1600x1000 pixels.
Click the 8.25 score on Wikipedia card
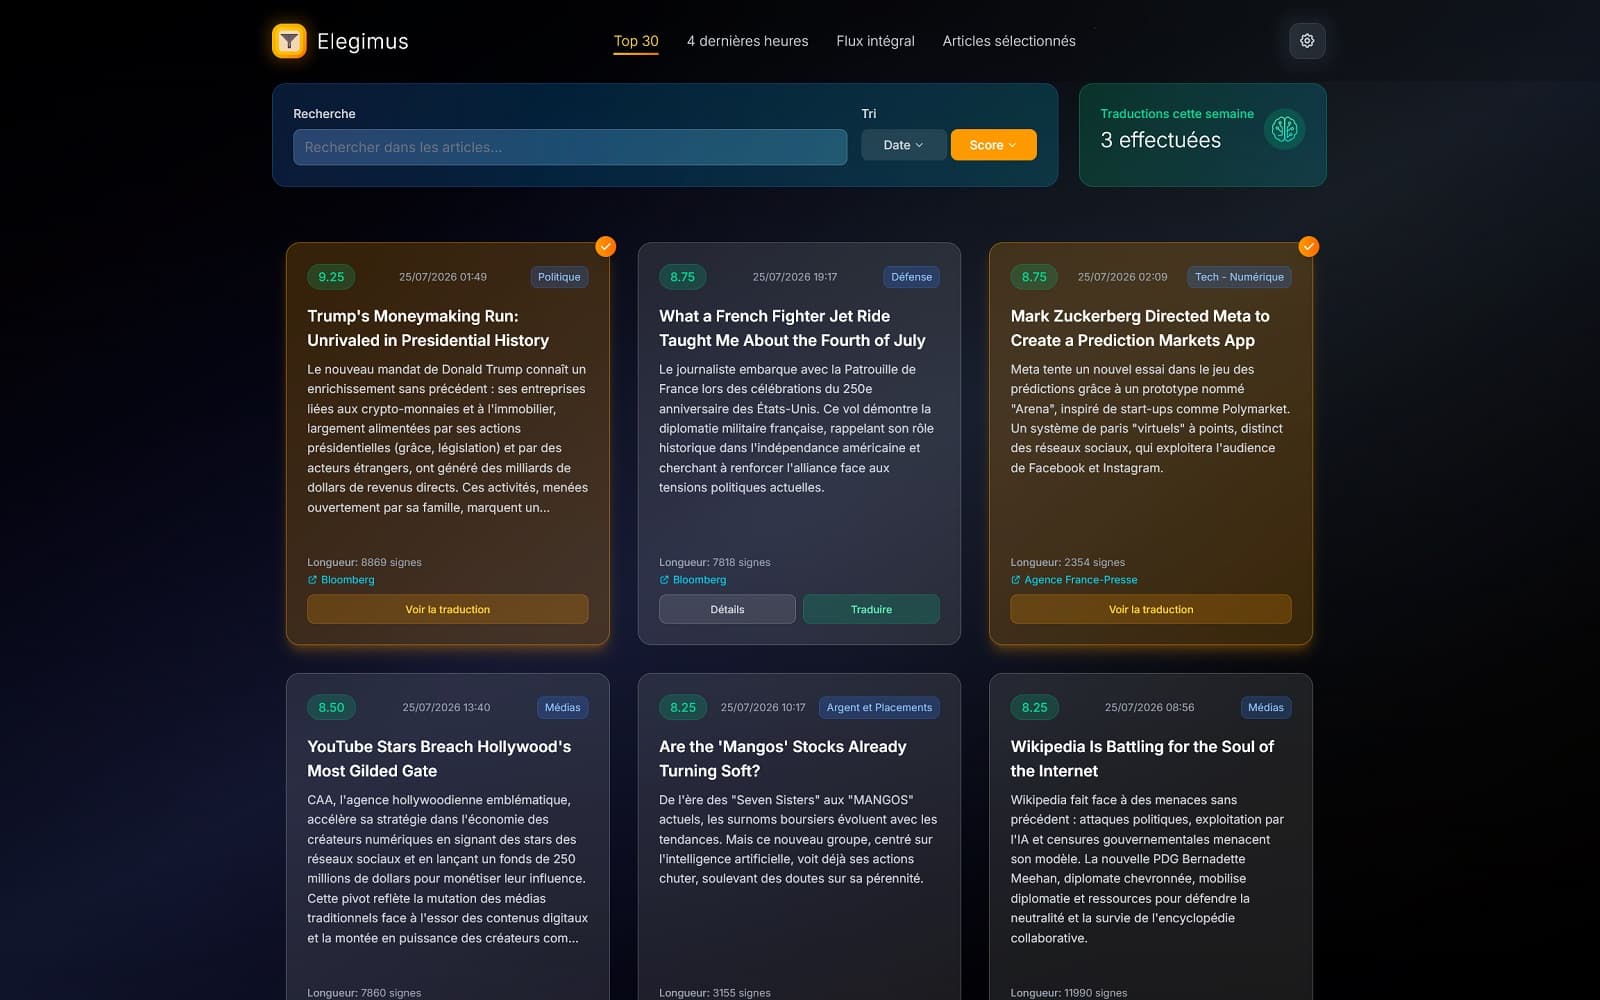coord(1034,707)
